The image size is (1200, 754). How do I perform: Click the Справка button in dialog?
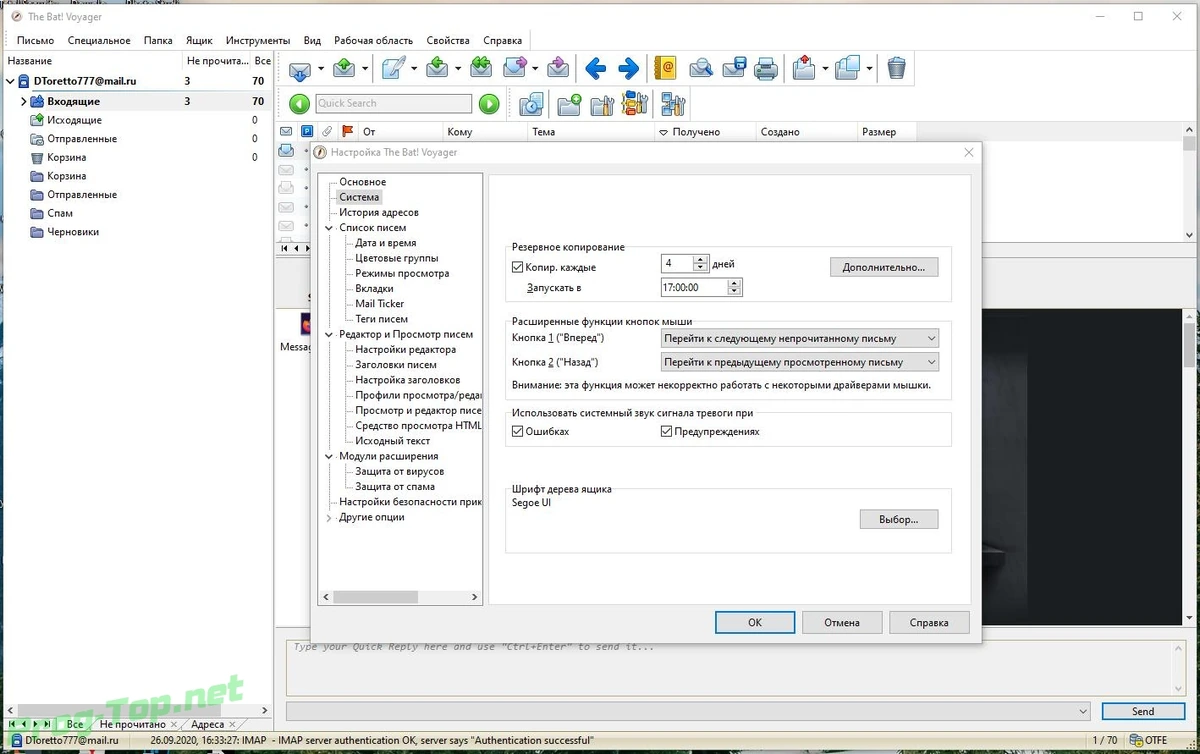[x=929, y=622]
